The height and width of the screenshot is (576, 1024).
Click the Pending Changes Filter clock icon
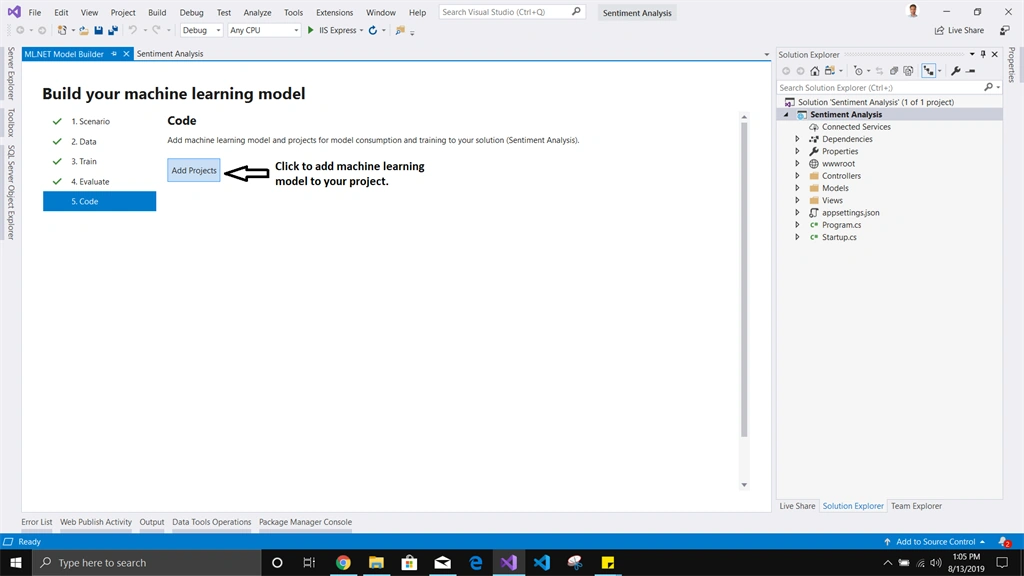pos(858,71)
